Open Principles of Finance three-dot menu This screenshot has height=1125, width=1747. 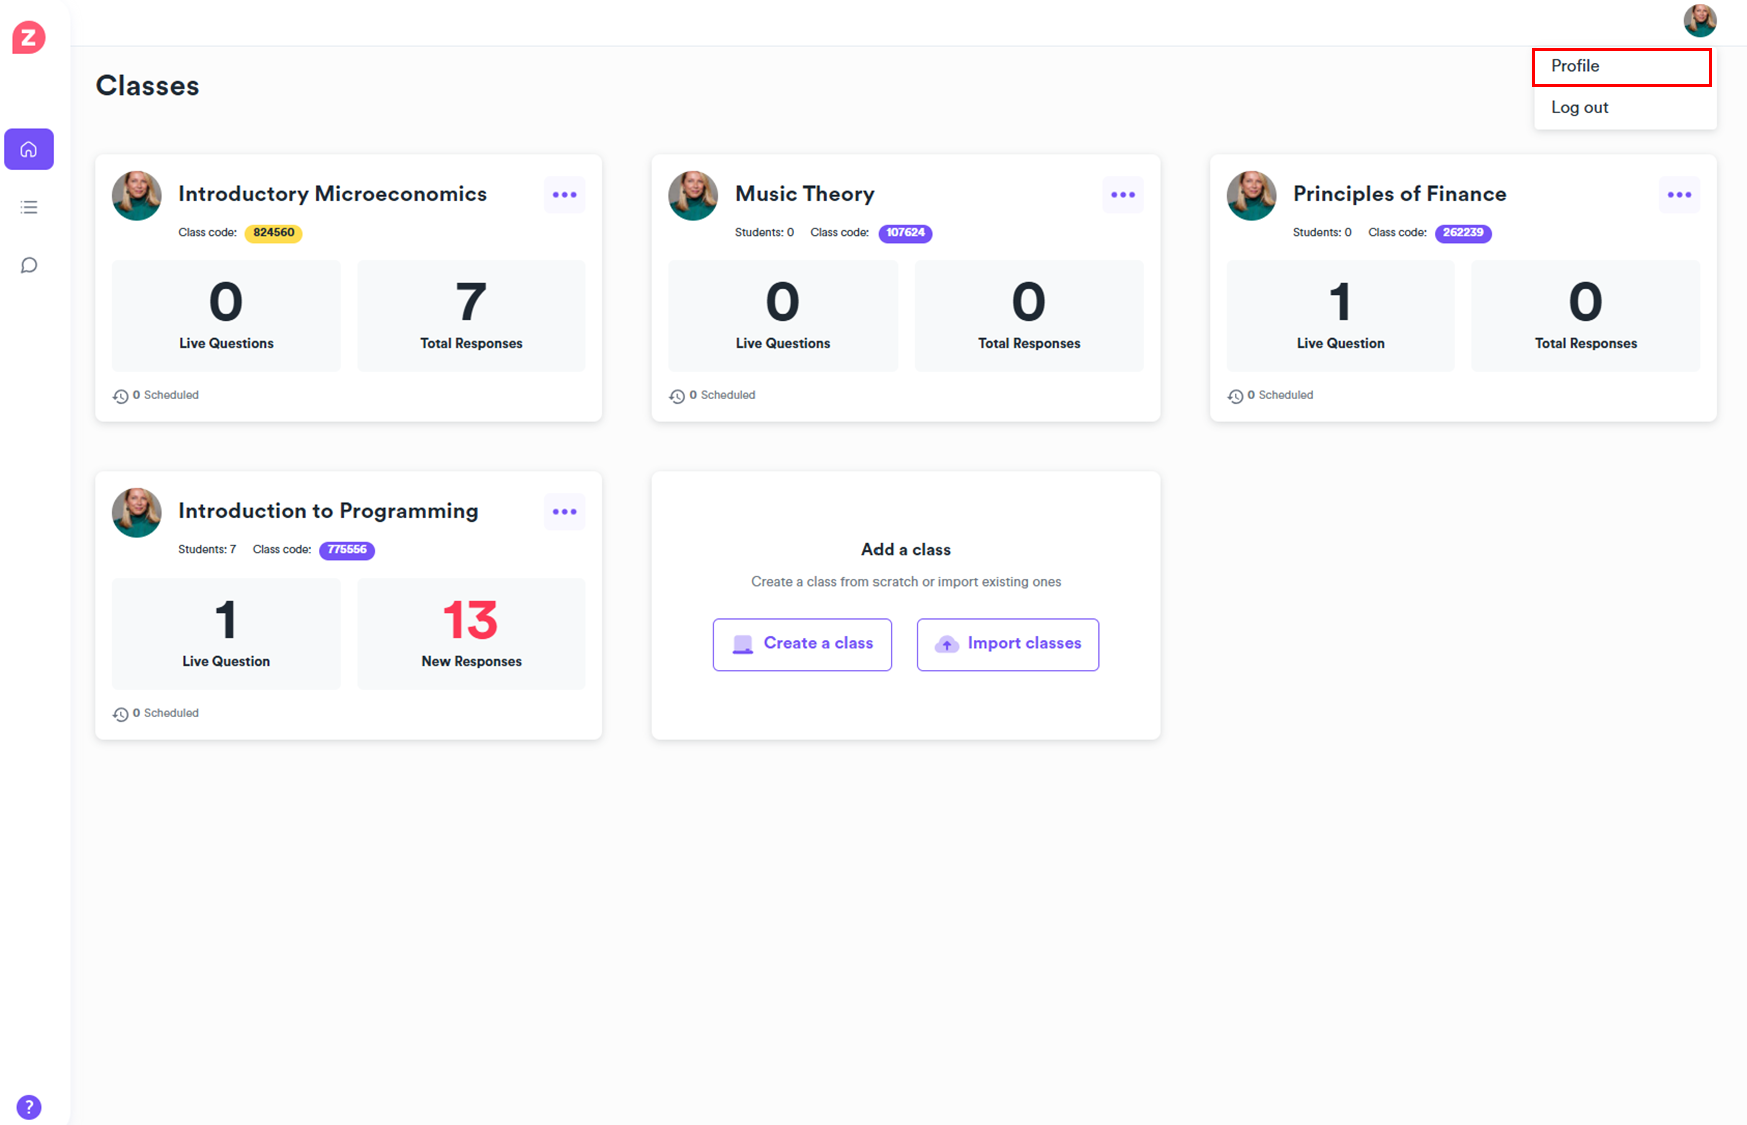point(1679,195)
